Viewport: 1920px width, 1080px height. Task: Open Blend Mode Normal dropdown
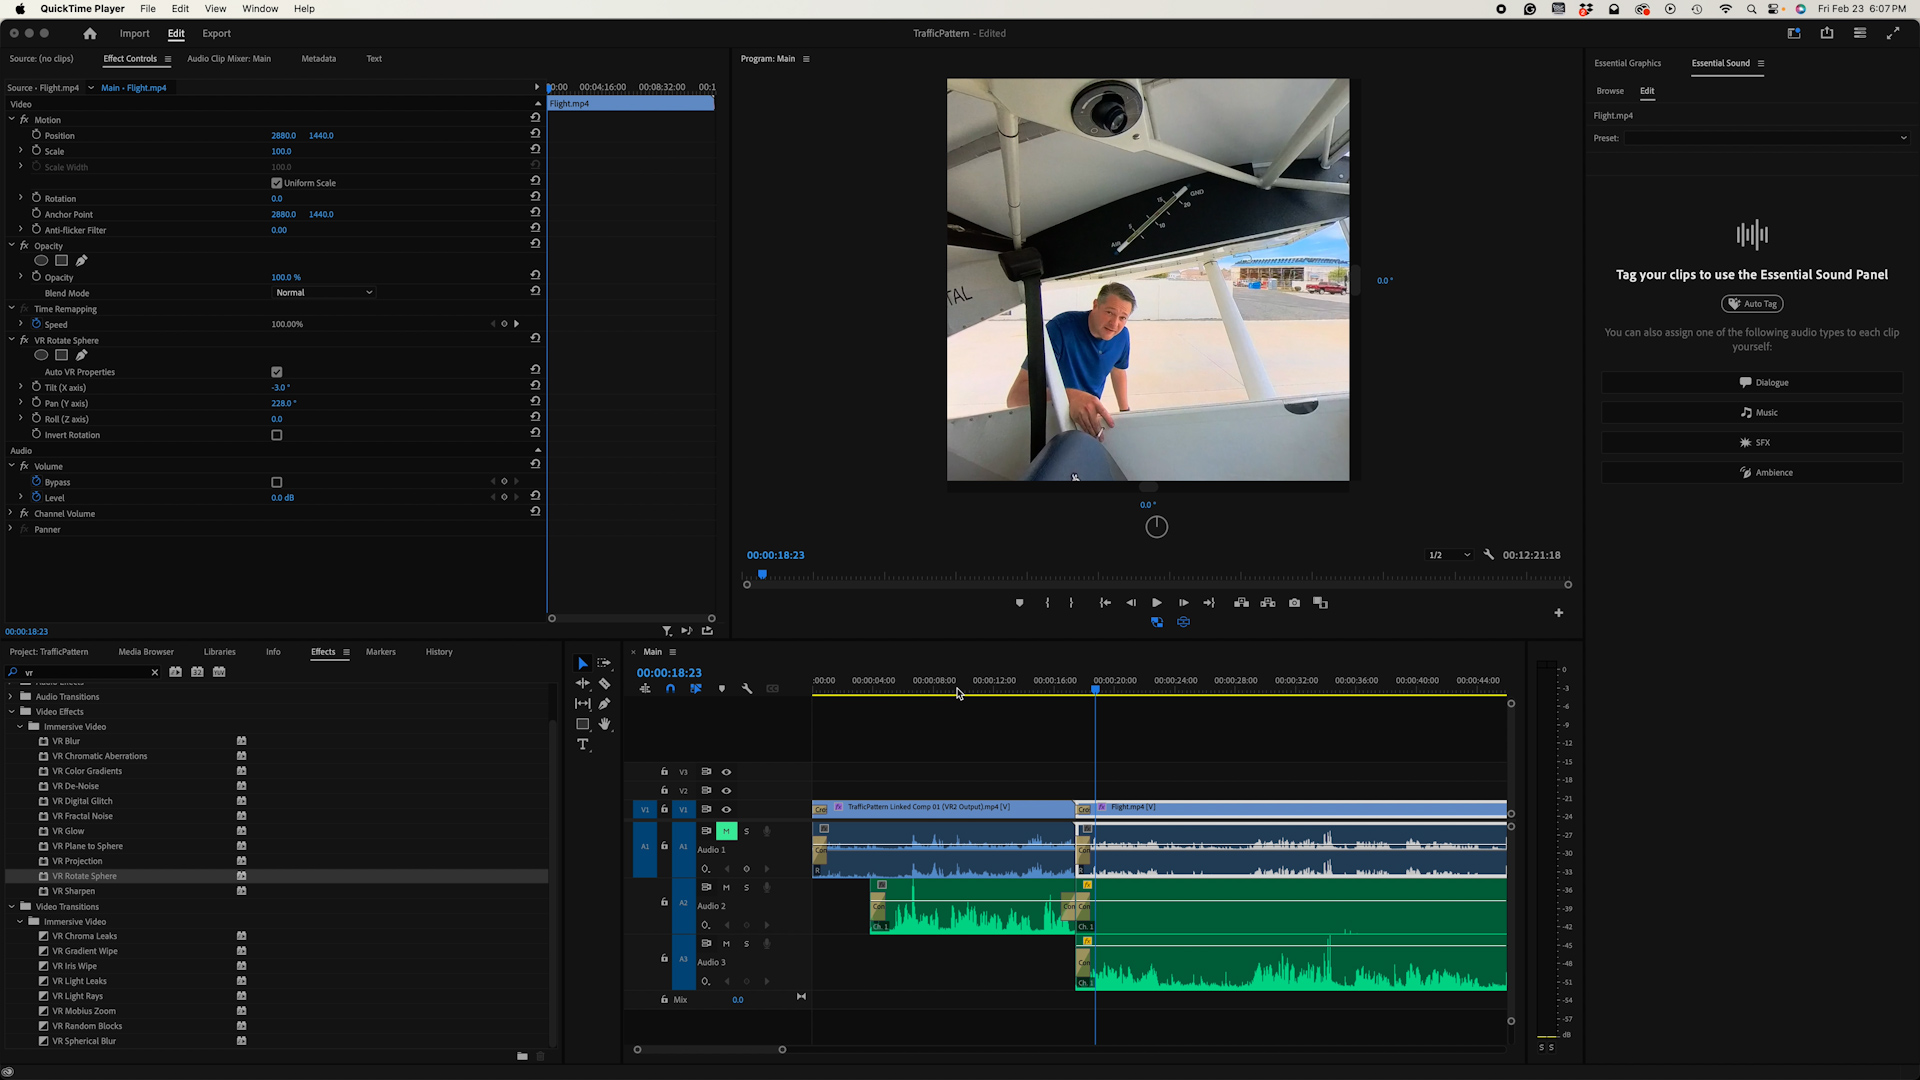click(x=324, y=293)
